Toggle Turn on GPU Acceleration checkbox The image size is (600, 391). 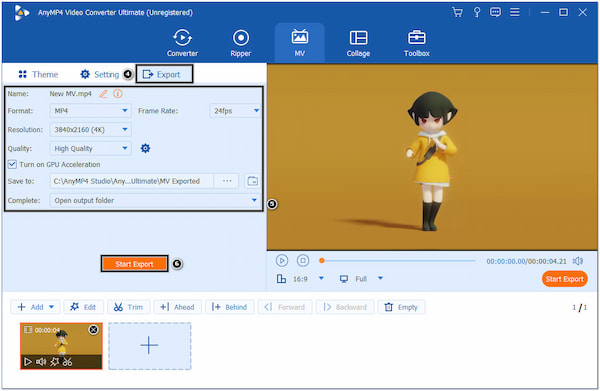12,165
